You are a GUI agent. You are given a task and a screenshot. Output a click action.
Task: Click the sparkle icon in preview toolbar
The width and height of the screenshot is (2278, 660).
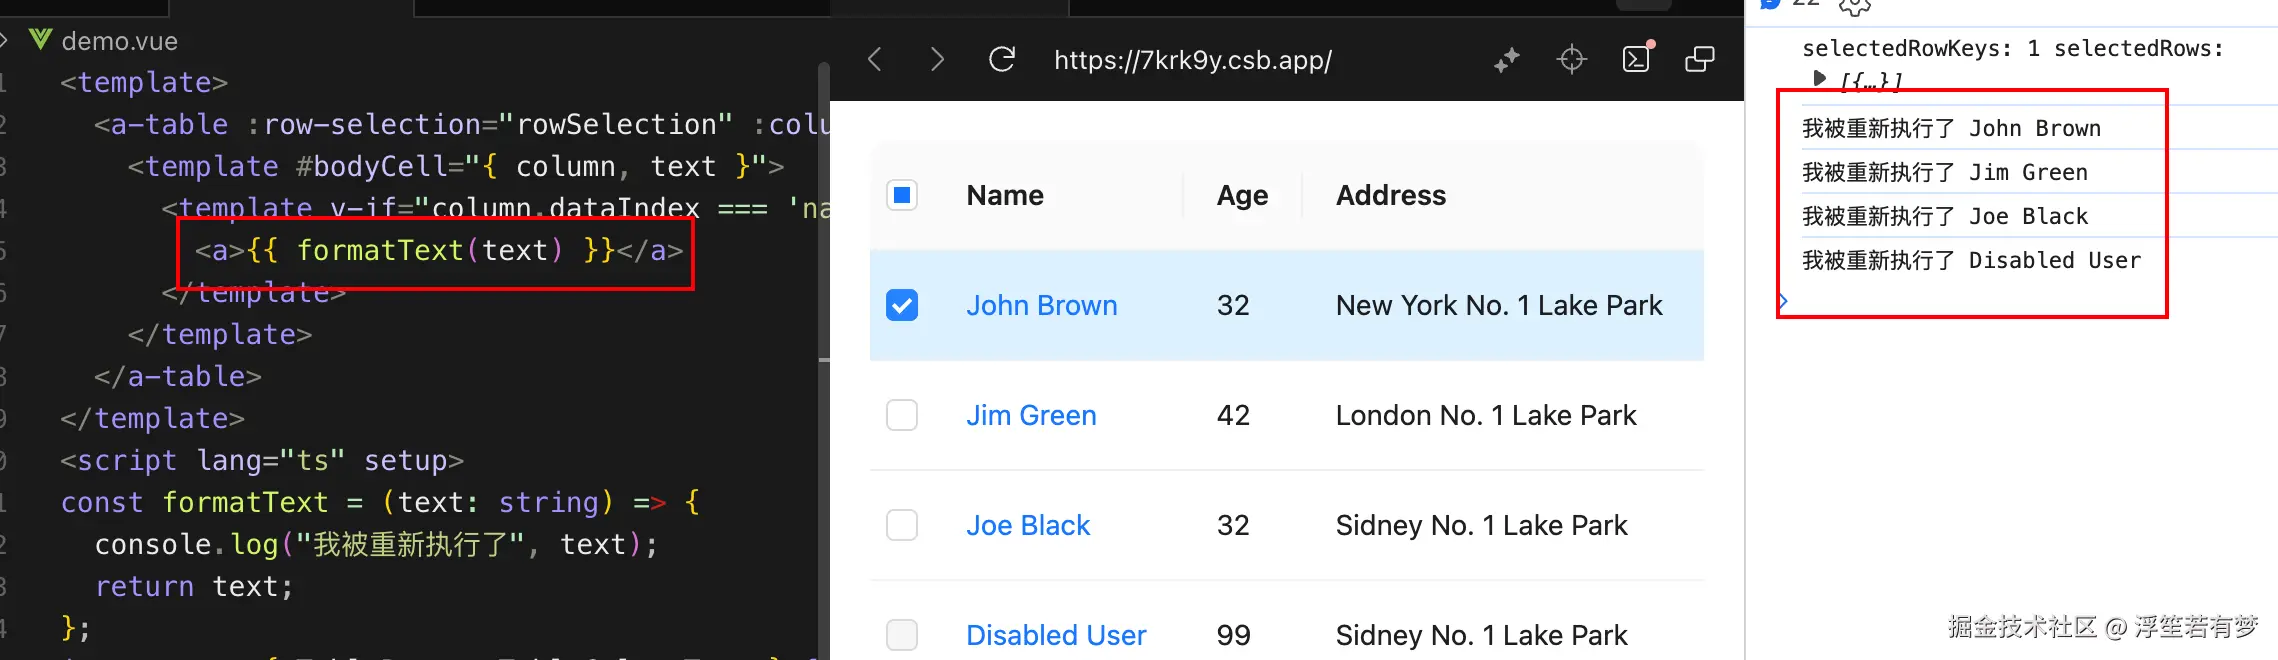click(x=1507, y=60)
